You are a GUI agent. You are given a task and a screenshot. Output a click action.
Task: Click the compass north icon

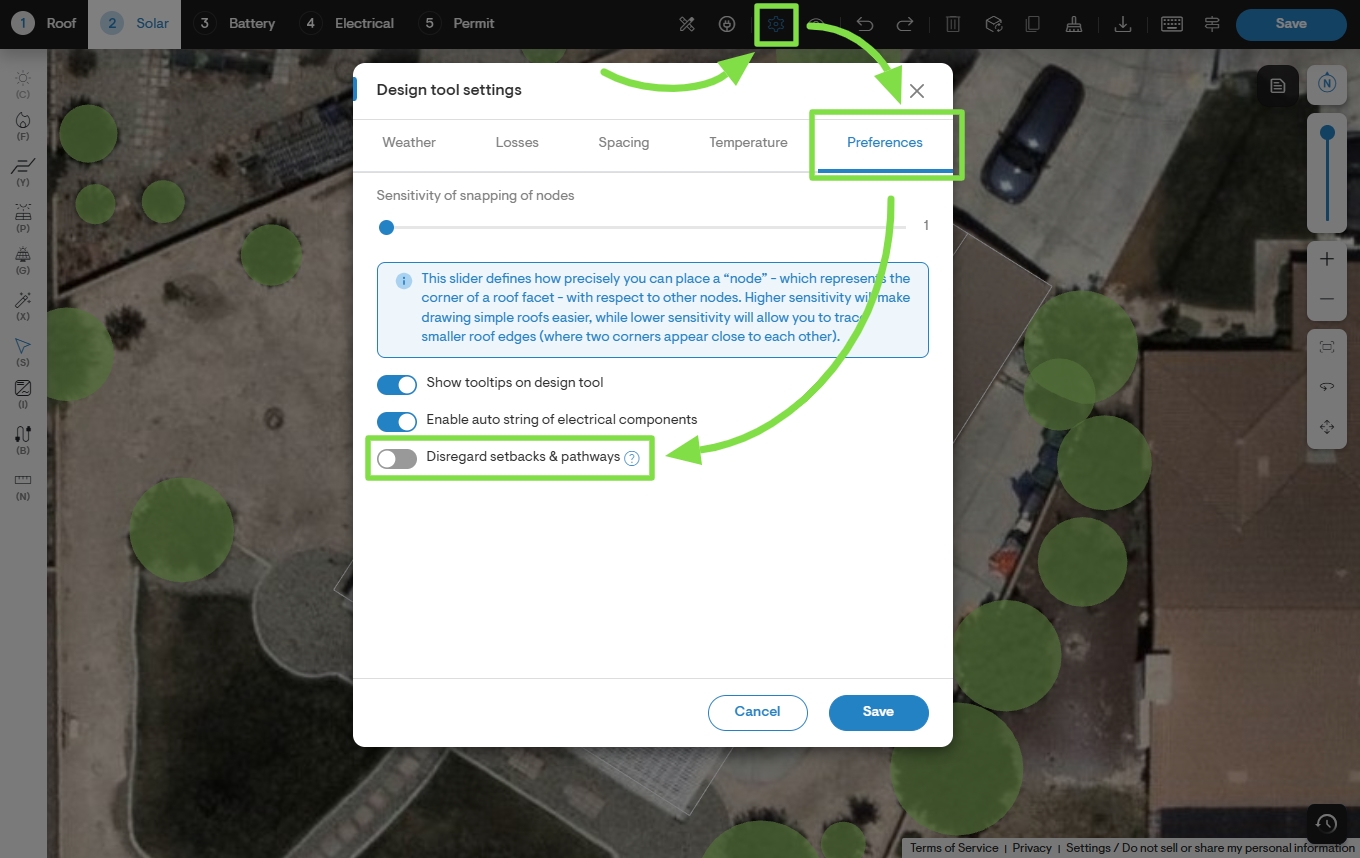pos(1327,83)
